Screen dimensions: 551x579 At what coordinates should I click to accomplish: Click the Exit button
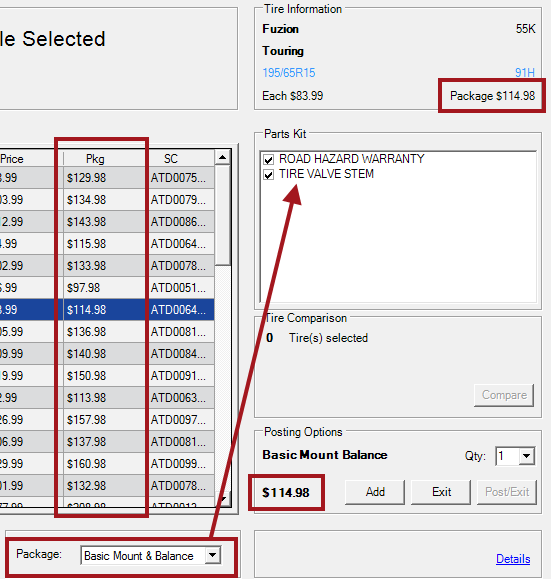(x=441, y=492)
